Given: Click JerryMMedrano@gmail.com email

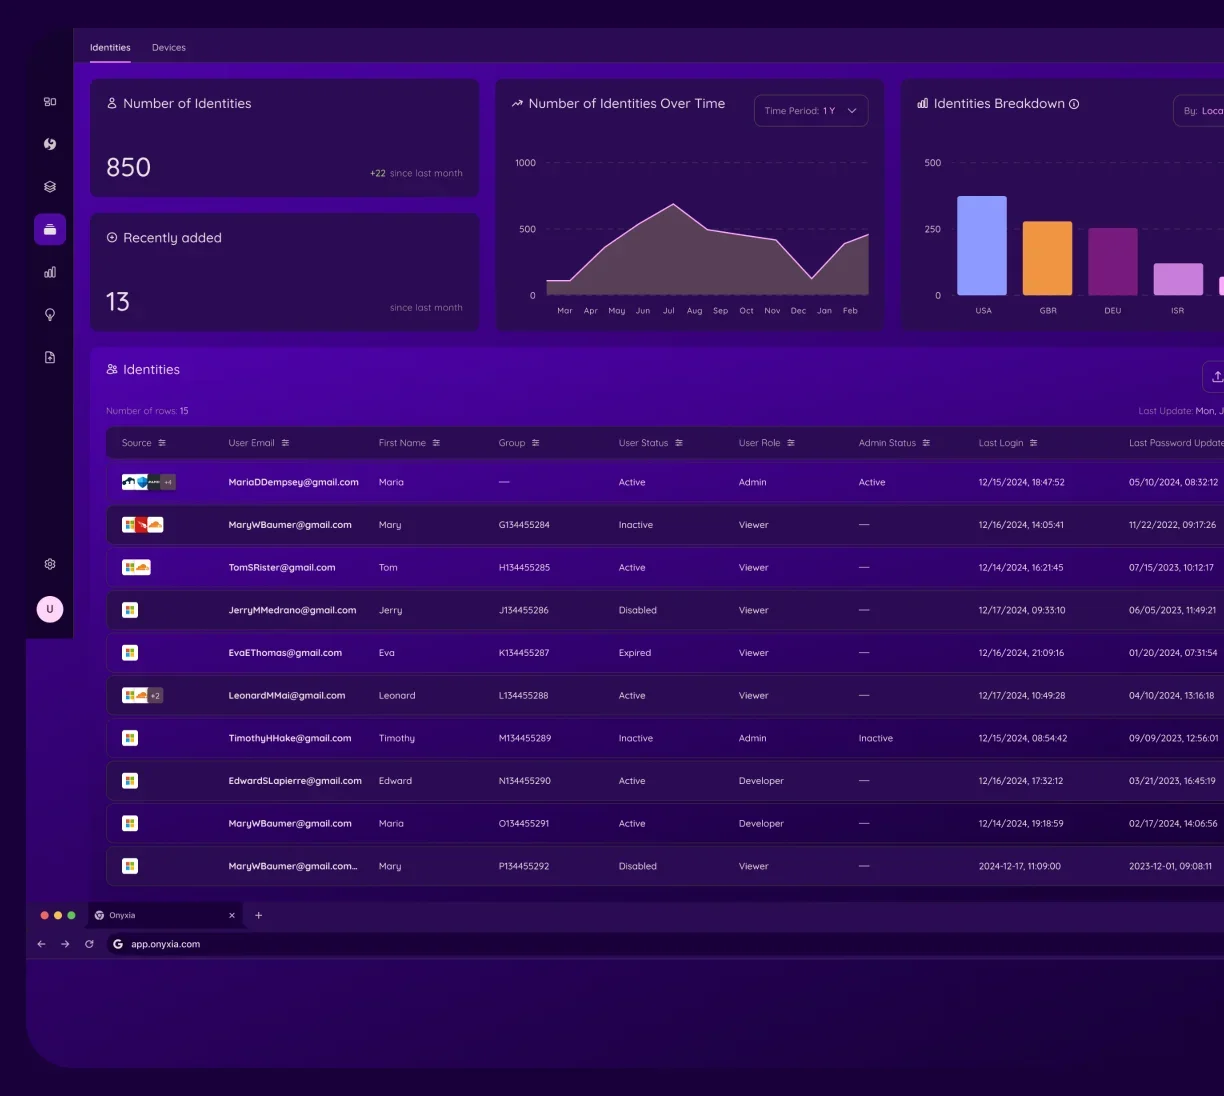Looking at the screenshot, I should pyautogui.click(x=292, y=610).
